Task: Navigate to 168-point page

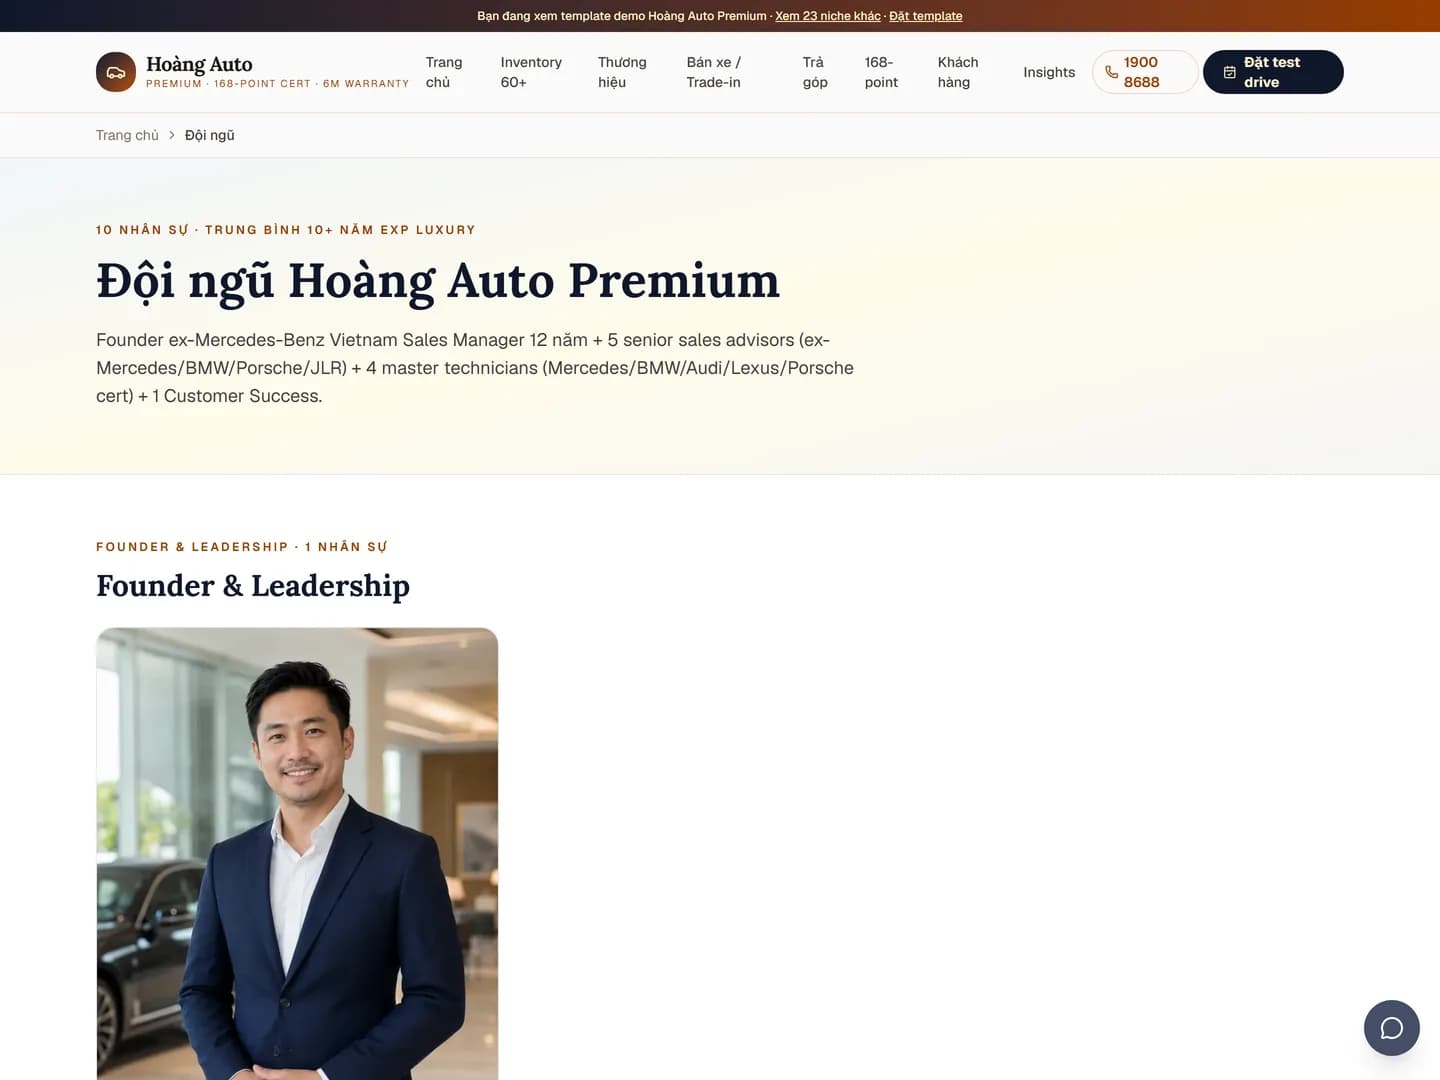Action: click(x=881, y=72)
